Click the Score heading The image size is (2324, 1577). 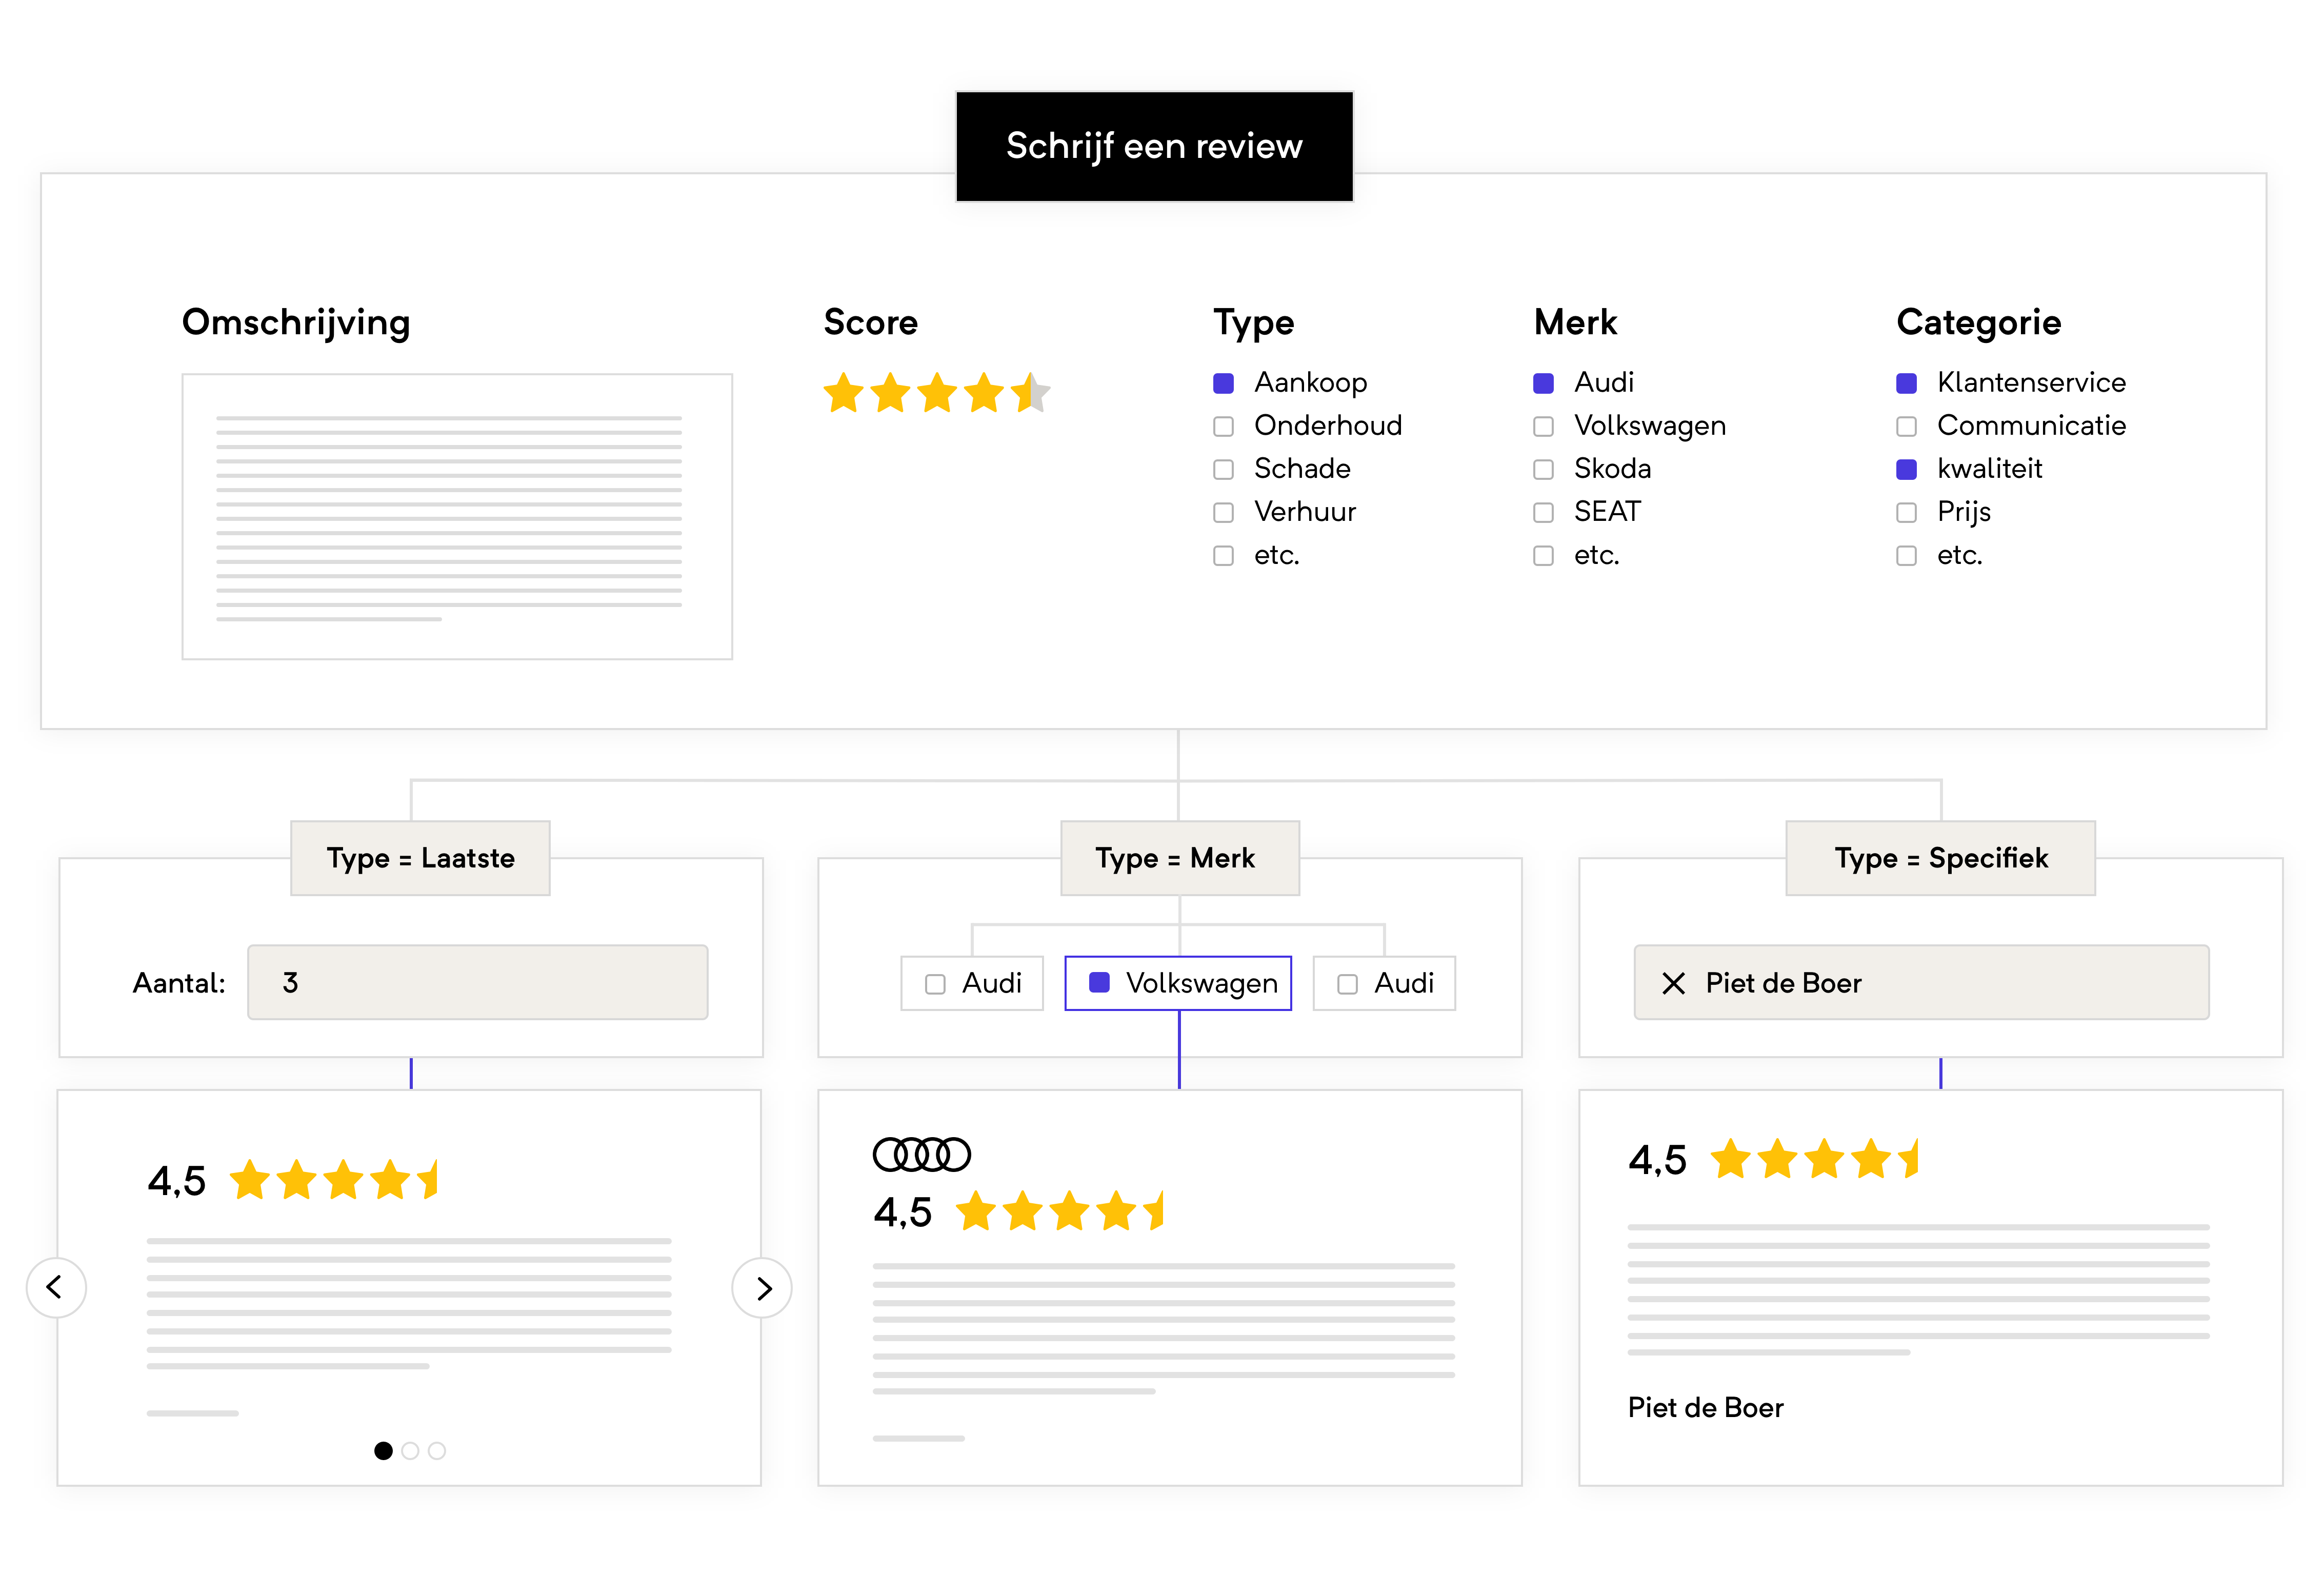(870, 322)
